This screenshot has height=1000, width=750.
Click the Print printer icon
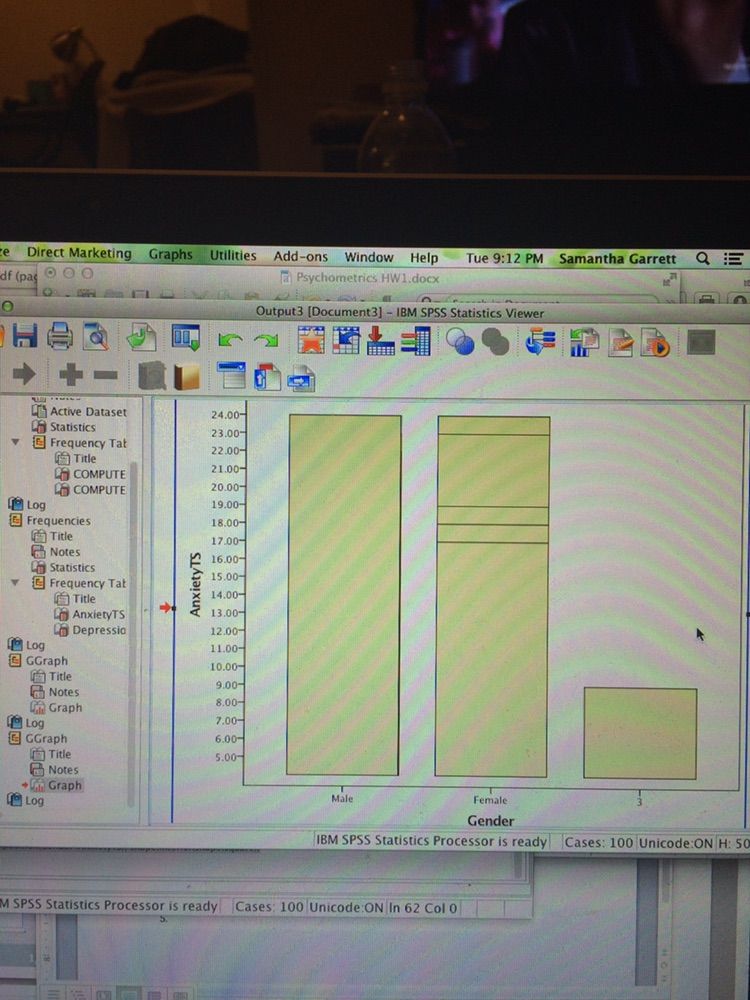click(x=60, y=336)
